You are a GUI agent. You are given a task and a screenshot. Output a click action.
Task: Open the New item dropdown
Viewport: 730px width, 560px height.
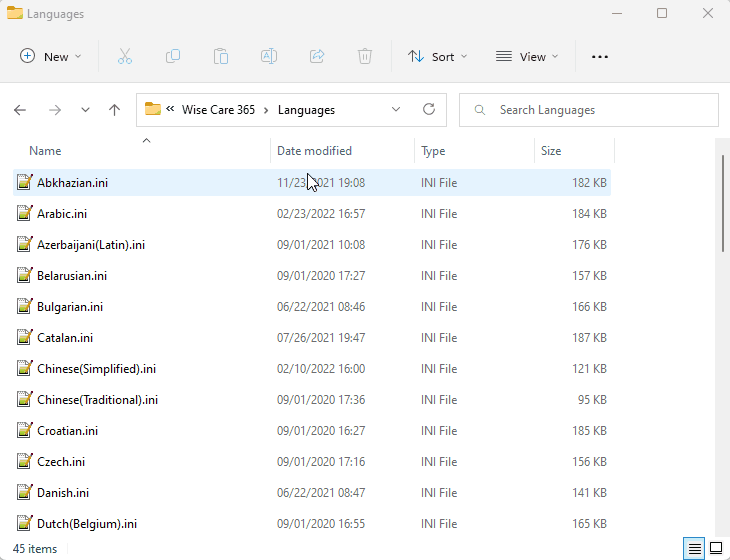point(51,57)
